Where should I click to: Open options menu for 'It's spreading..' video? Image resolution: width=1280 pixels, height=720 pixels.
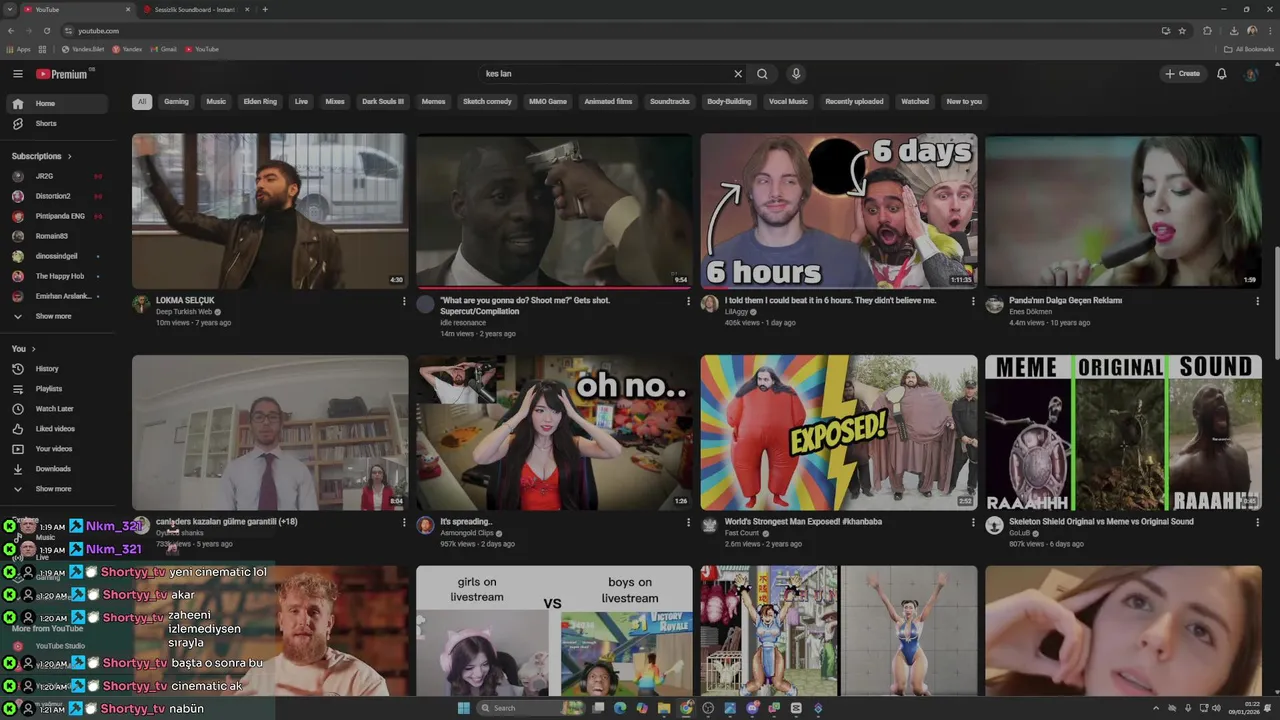coord(688,522)
